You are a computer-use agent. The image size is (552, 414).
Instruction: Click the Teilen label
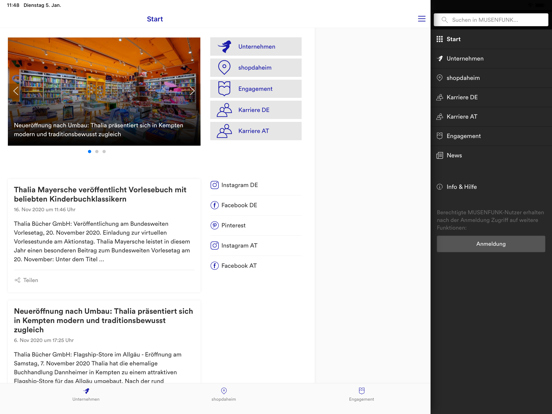click(31, 280)
